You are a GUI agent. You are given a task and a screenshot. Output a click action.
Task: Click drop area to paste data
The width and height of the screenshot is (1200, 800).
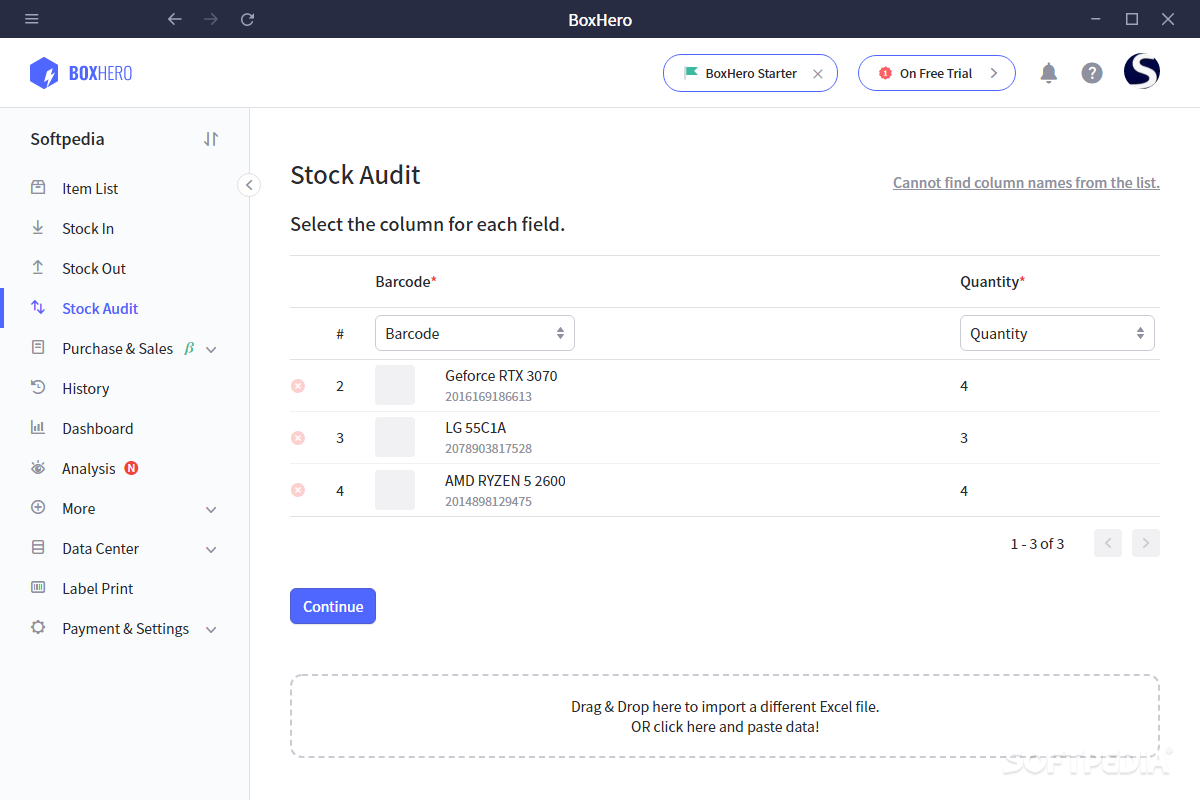coord(725,716)
